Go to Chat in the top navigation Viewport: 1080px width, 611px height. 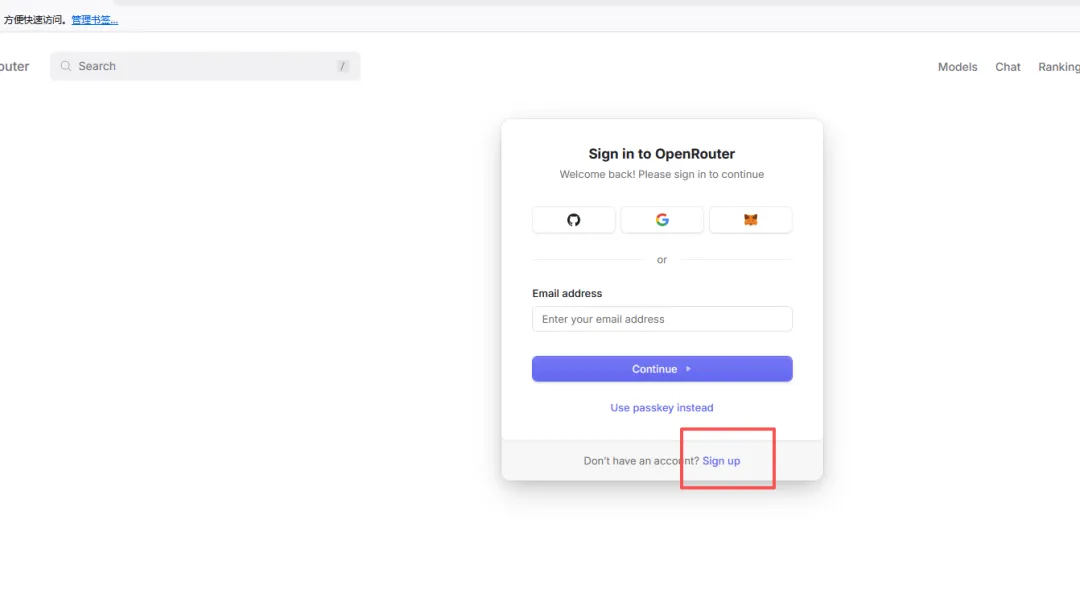click(x=1008, y=67)
